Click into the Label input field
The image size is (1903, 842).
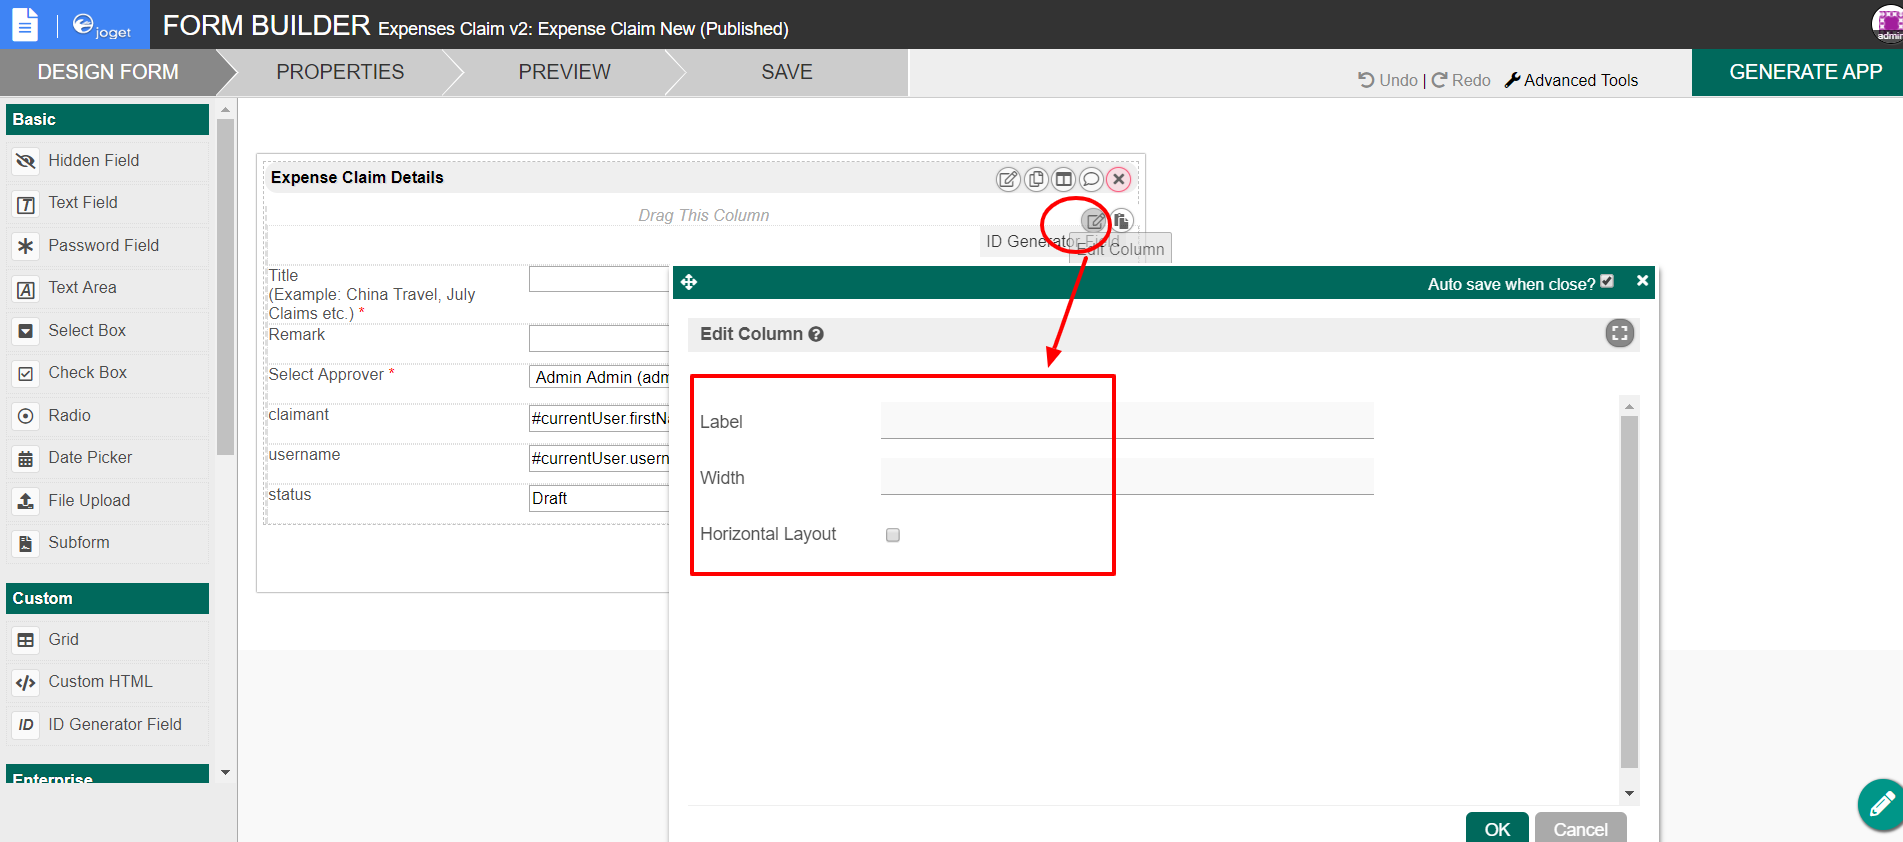(1126, 421)
